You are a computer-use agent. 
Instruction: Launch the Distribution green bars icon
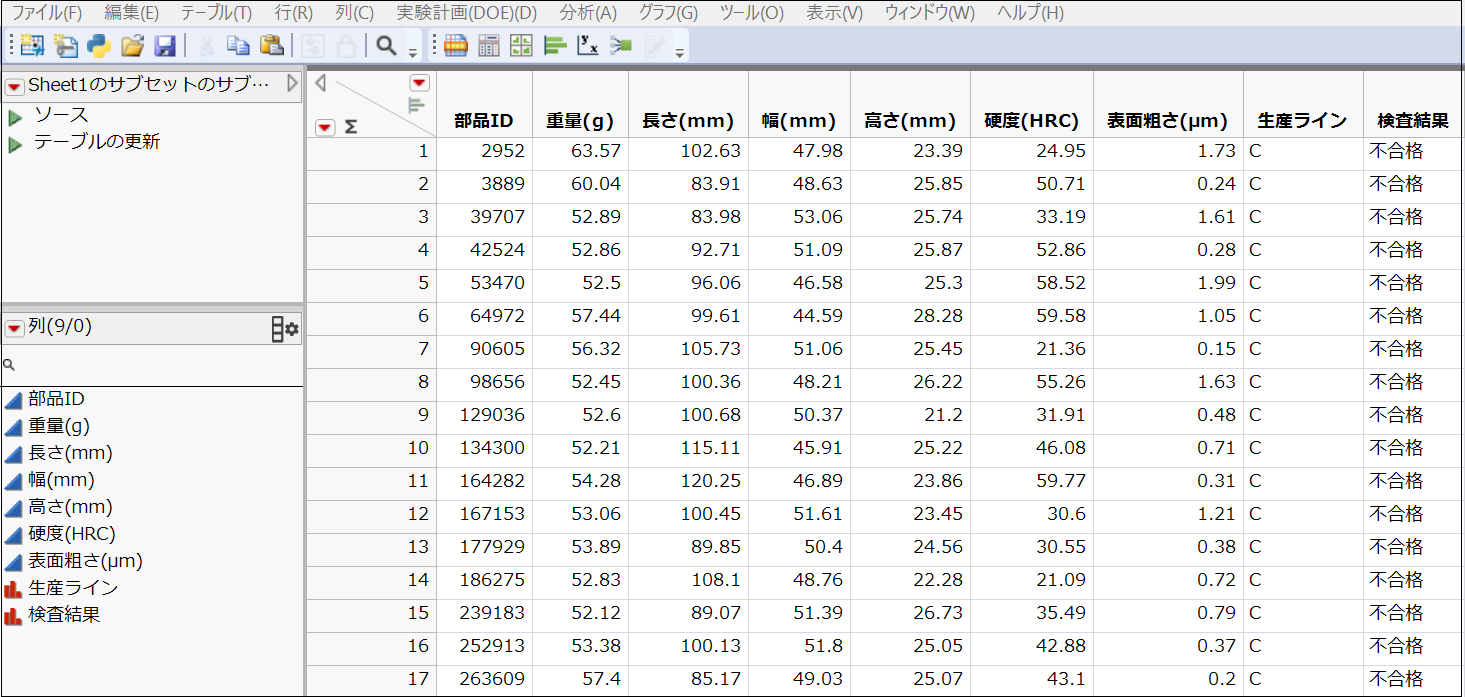tap(555, 45)
